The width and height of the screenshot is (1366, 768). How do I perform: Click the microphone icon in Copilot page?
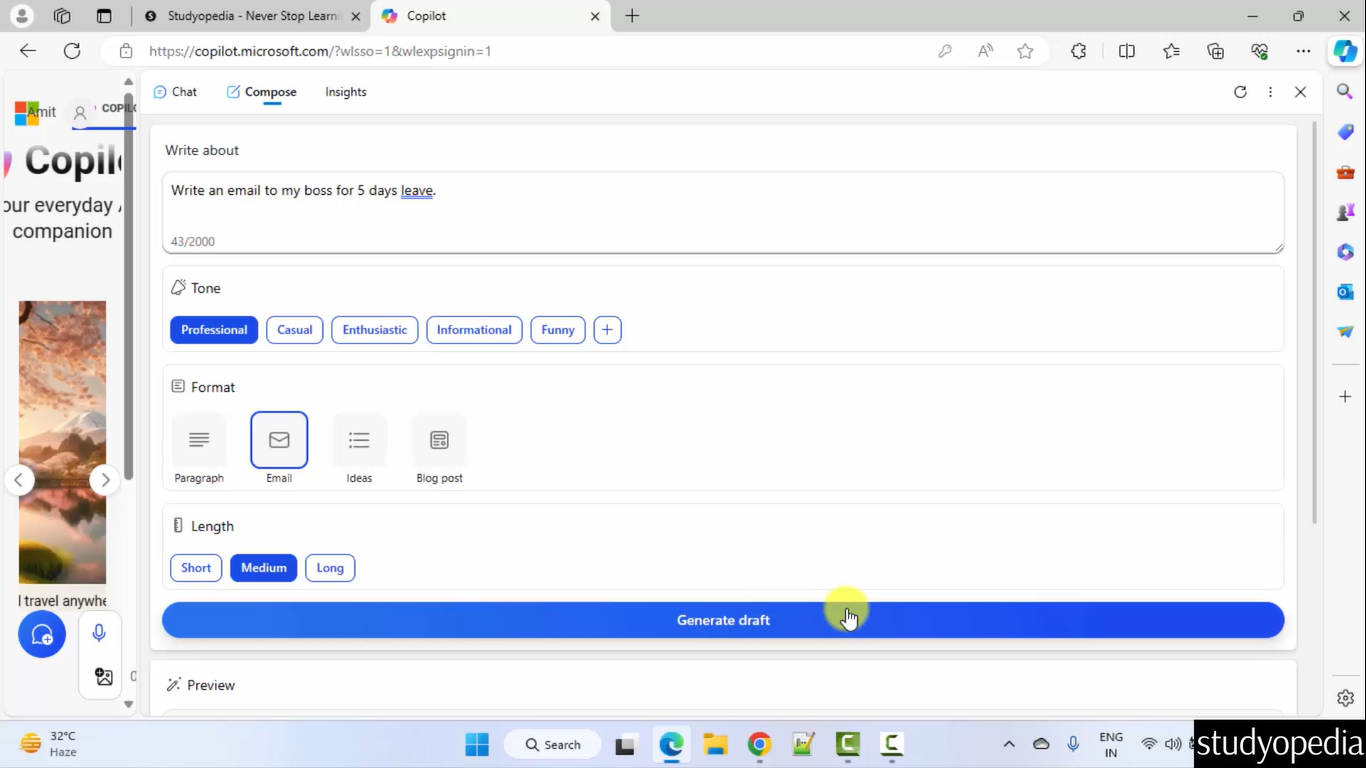(x=99, y=633)
